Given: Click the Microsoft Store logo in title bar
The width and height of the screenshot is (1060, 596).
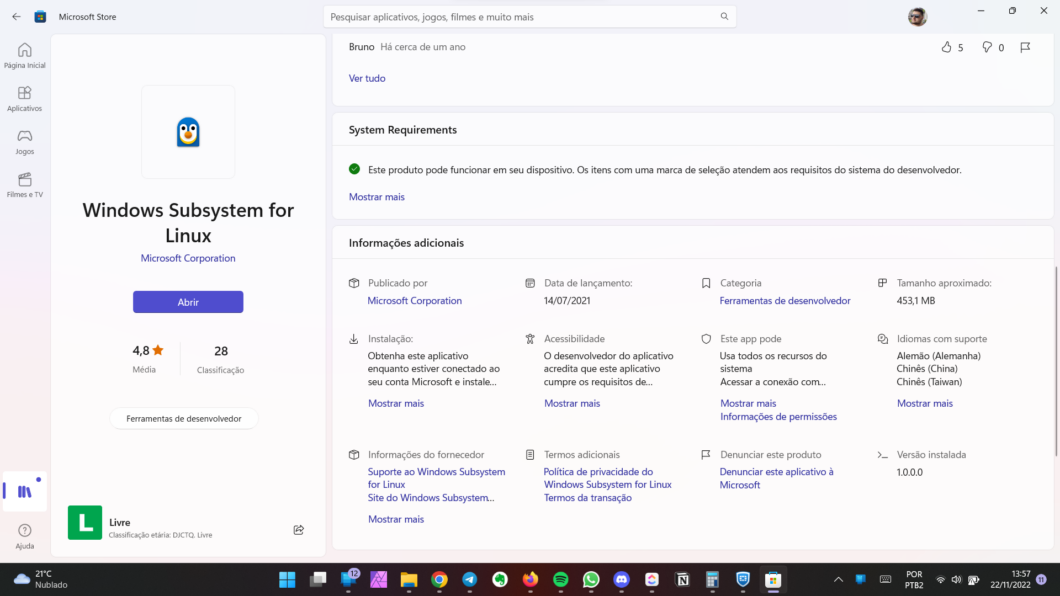Looking at the screenshot, I should pos(41,17).
